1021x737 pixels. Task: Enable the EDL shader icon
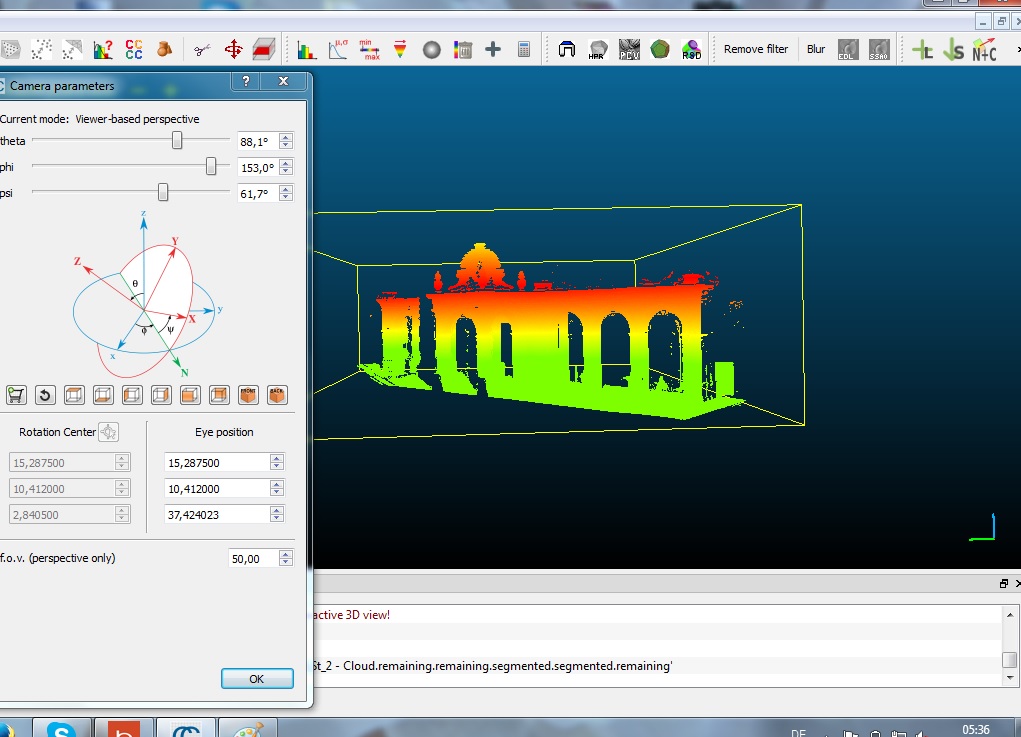(x=847, y=49)
